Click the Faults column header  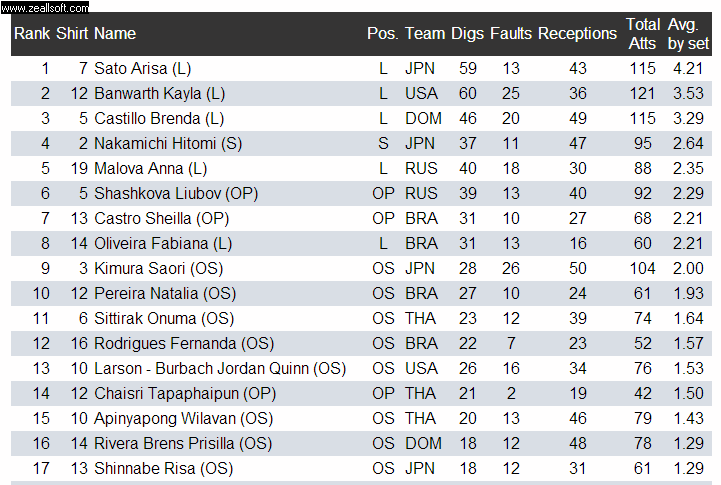510,34
